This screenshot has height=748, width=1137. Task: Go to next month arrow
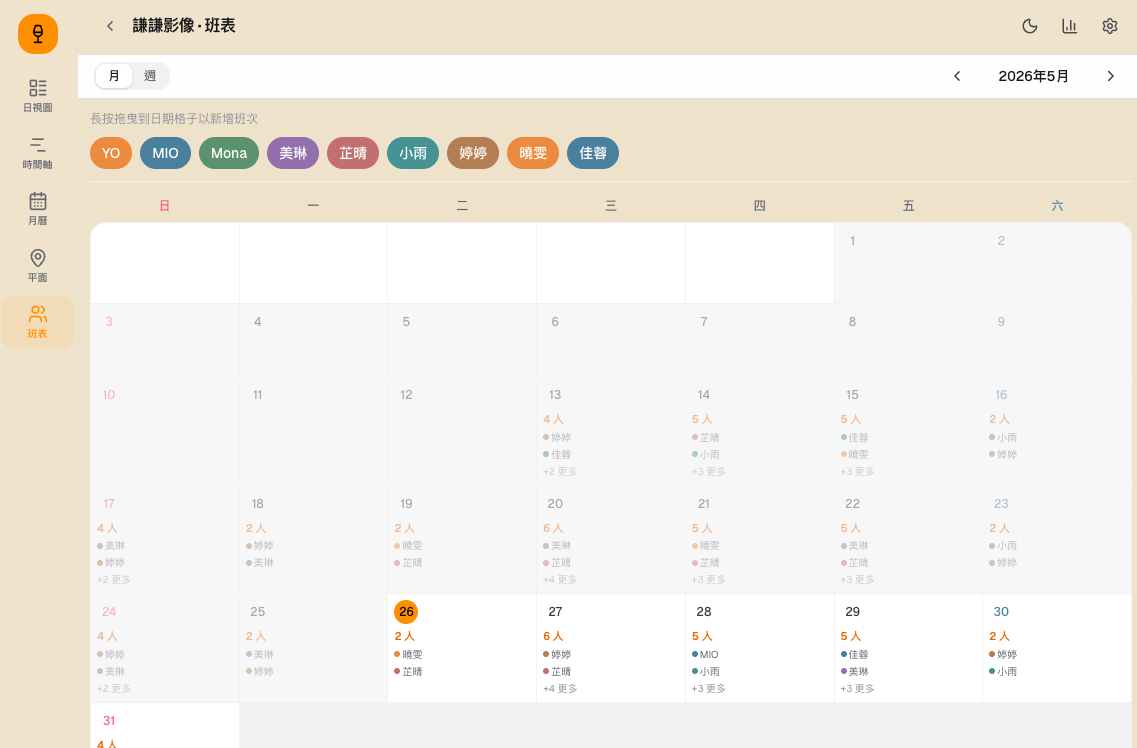(x=1110, y=76)
